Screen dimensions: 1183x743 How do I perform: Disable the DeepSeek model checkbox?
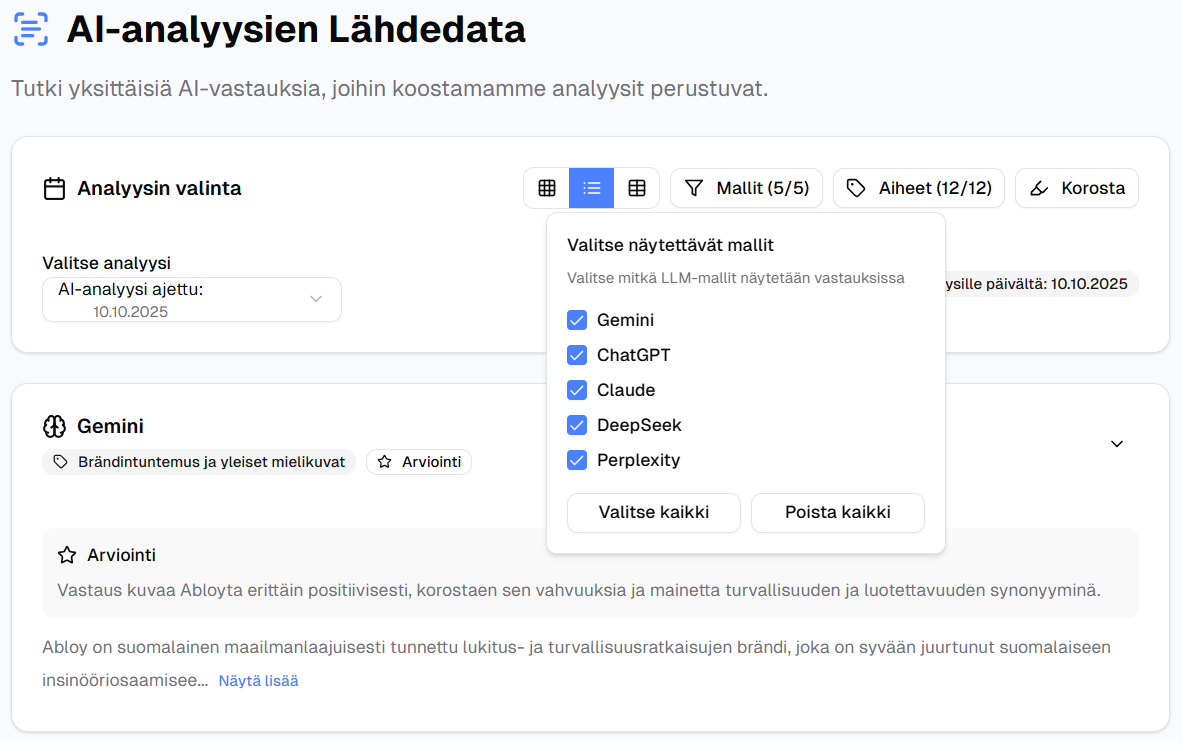pyautogui.click(x=577, y=425)
